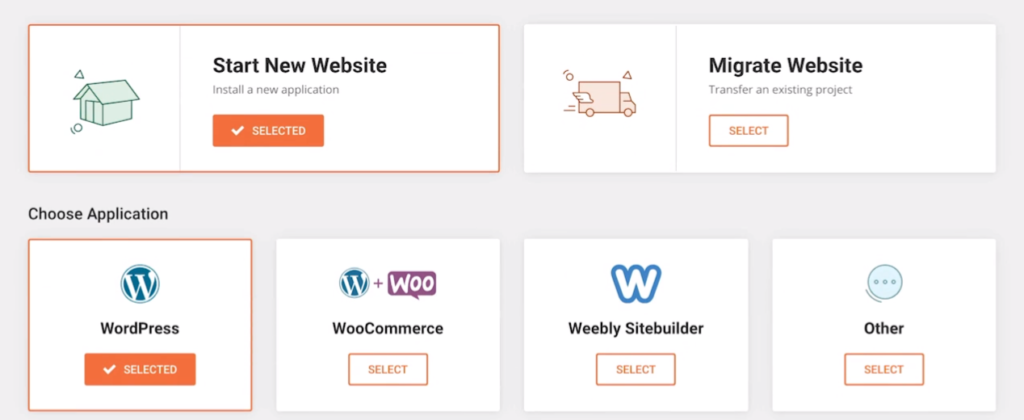Click the WordPress logo in the WordPress card

(140, 284)
